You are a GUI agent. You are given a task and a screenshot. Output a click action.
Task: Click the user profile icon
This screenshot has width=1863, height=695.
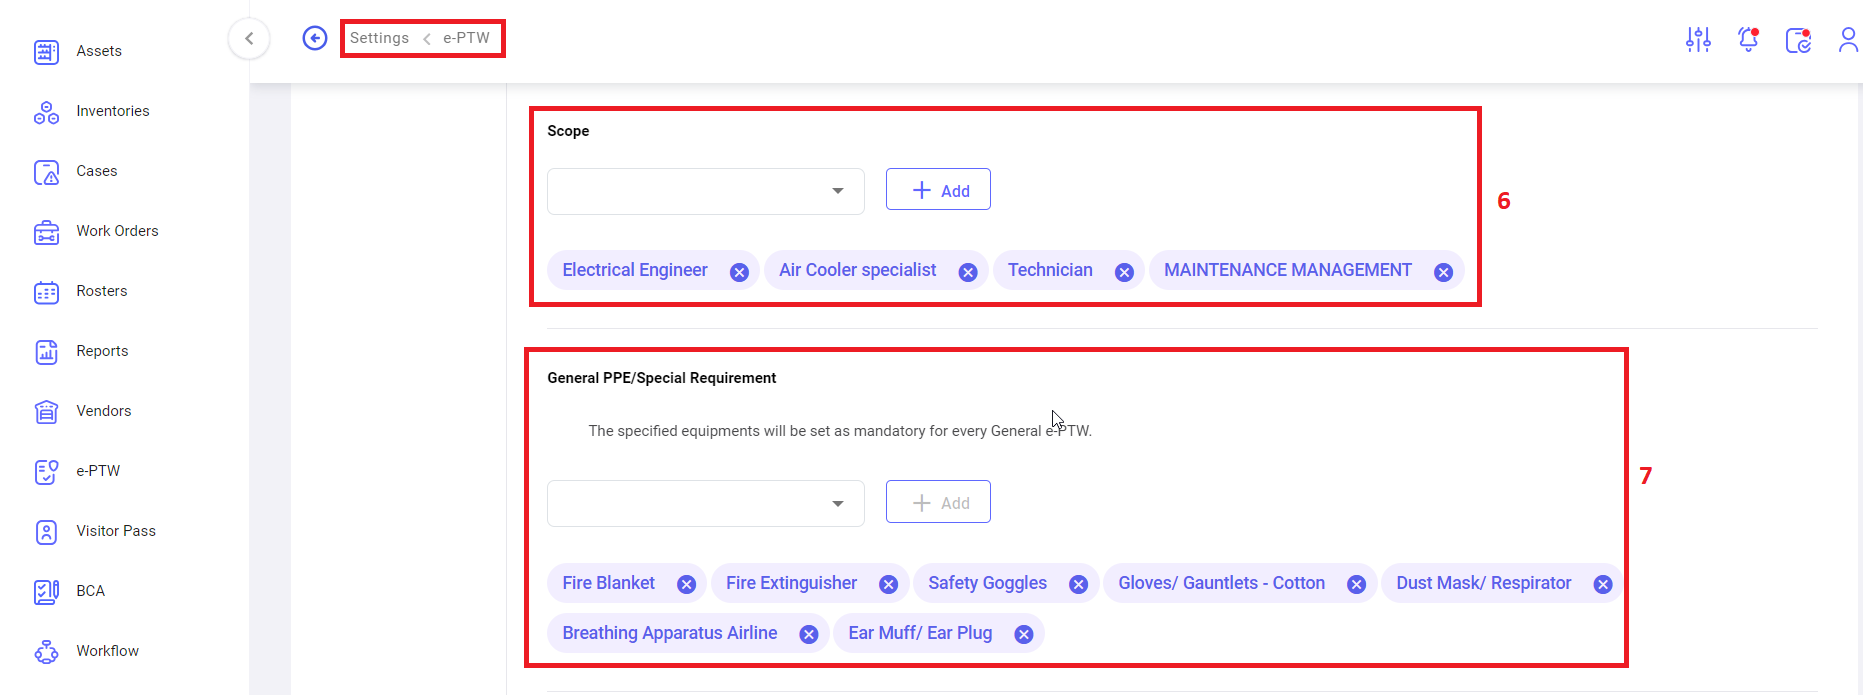pyautogui.click(x=1847, y=39)
